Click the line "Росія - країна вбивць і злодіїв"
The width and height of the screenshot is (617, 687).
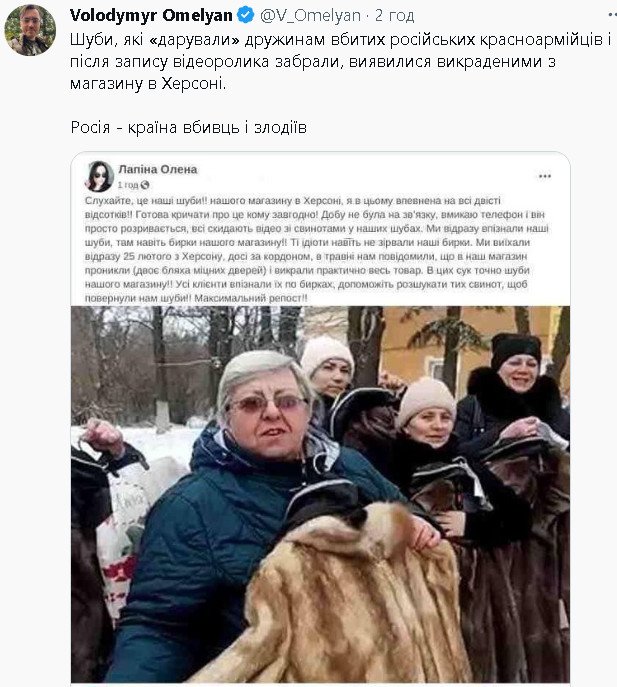188,127
